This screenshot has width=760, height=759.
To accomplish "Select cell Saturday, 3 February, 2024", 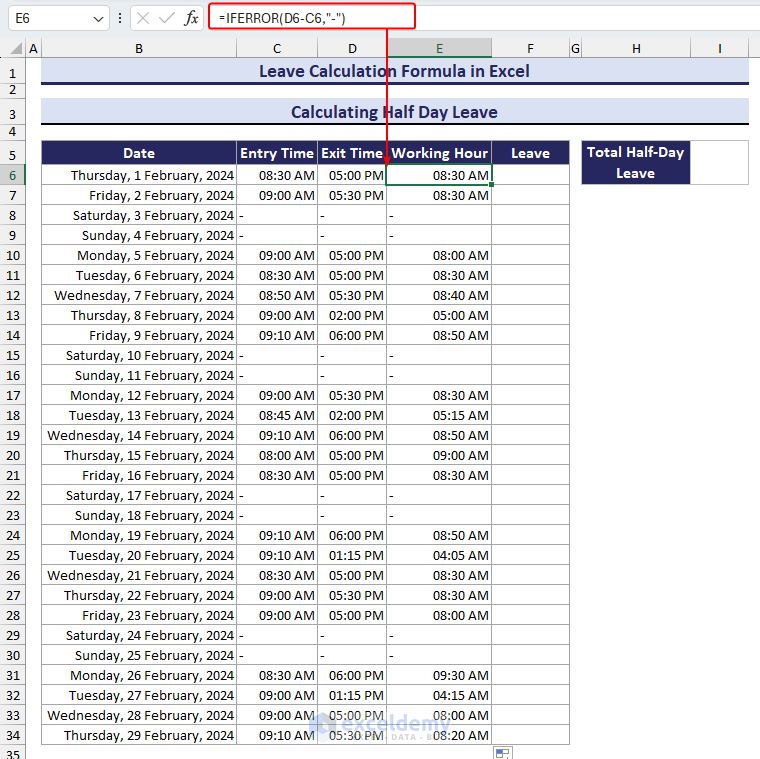I will click(139, 215).
